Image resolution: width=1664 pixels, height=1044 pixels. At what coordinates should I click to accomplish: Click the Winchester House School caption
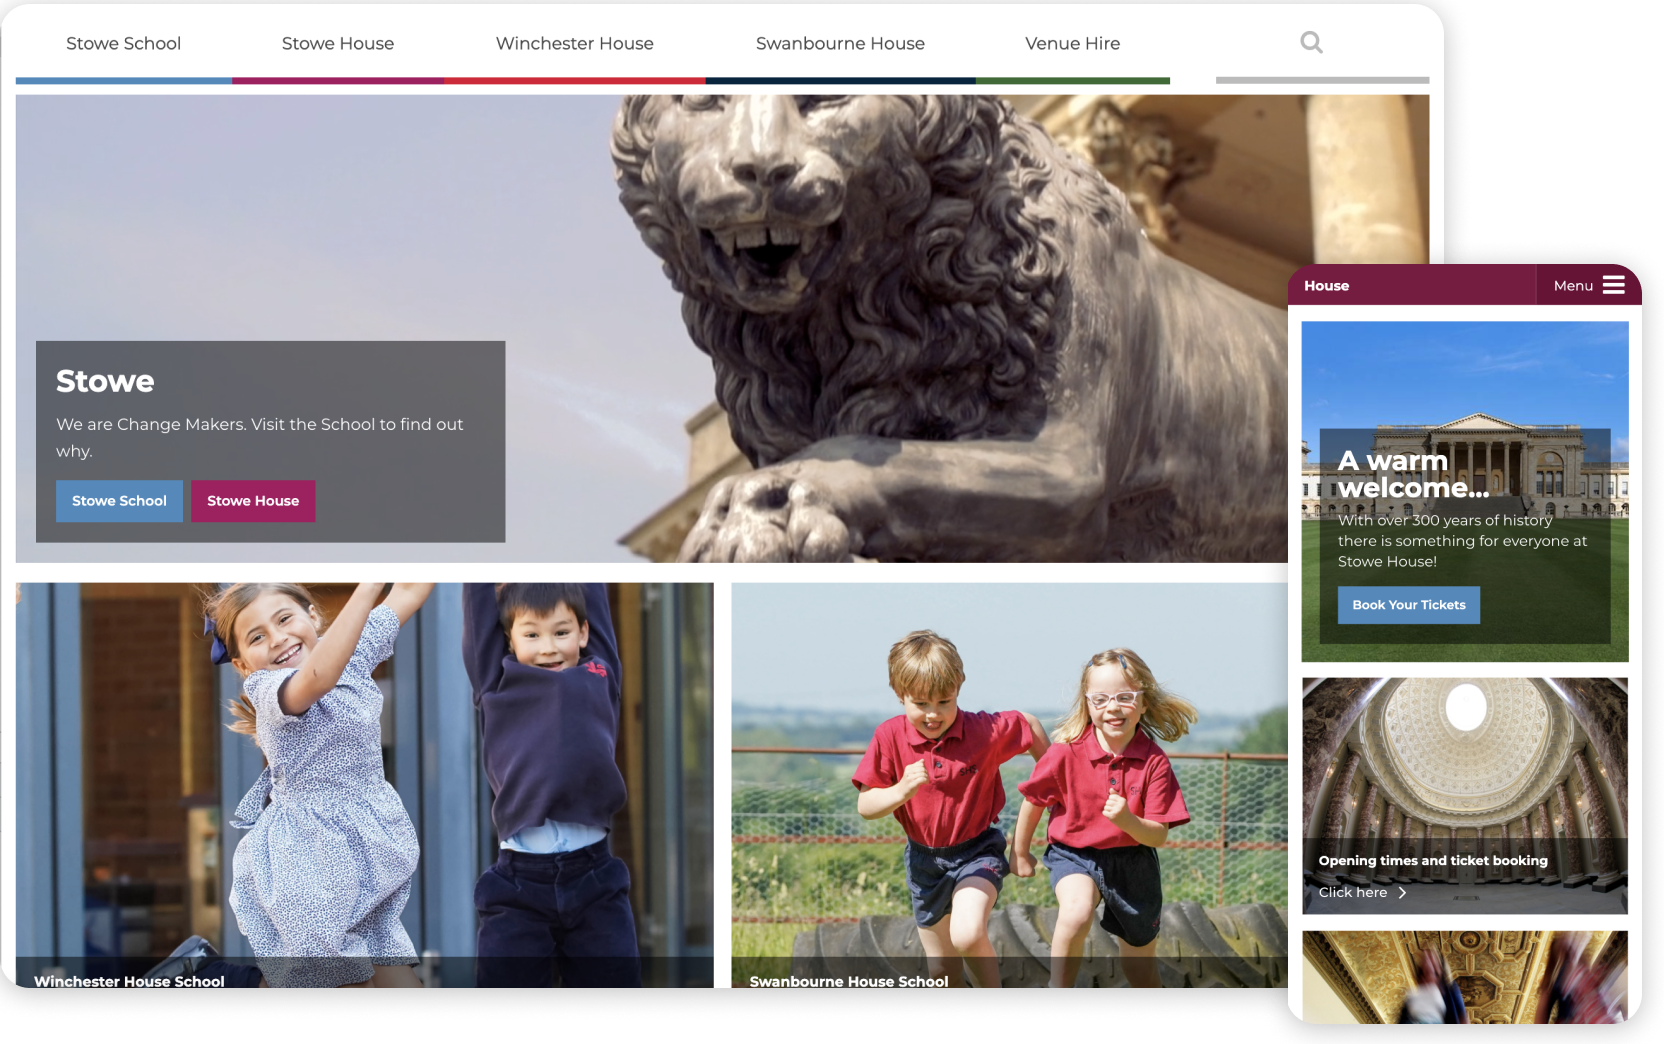click(x=129, y=981)
